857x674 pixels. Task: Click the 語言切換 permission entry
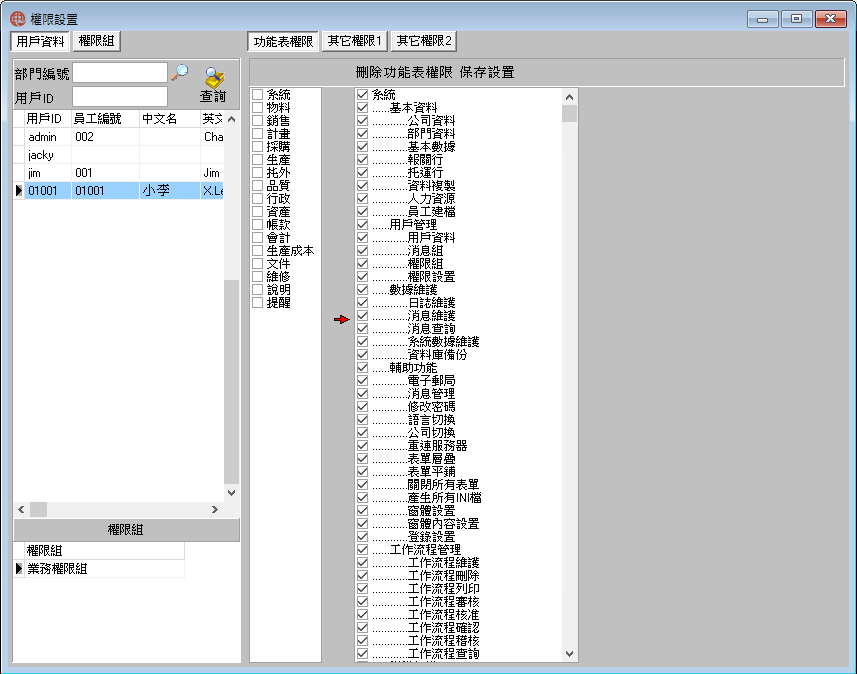431,420
